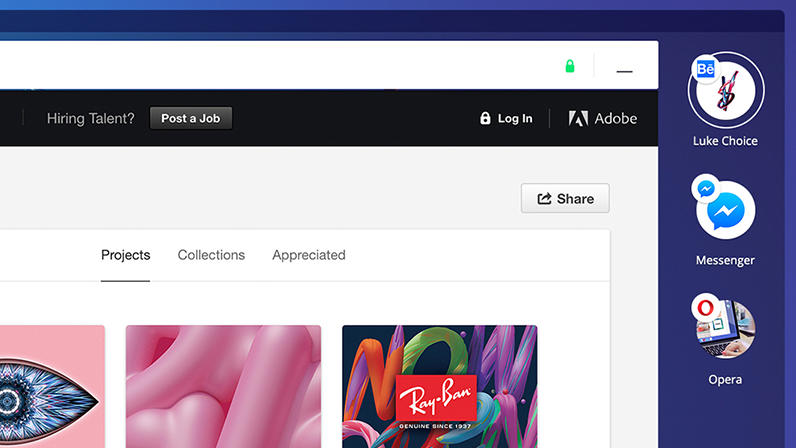
Task: Click the padlock icon beside Log In
Action: click(x=485, y=118)
